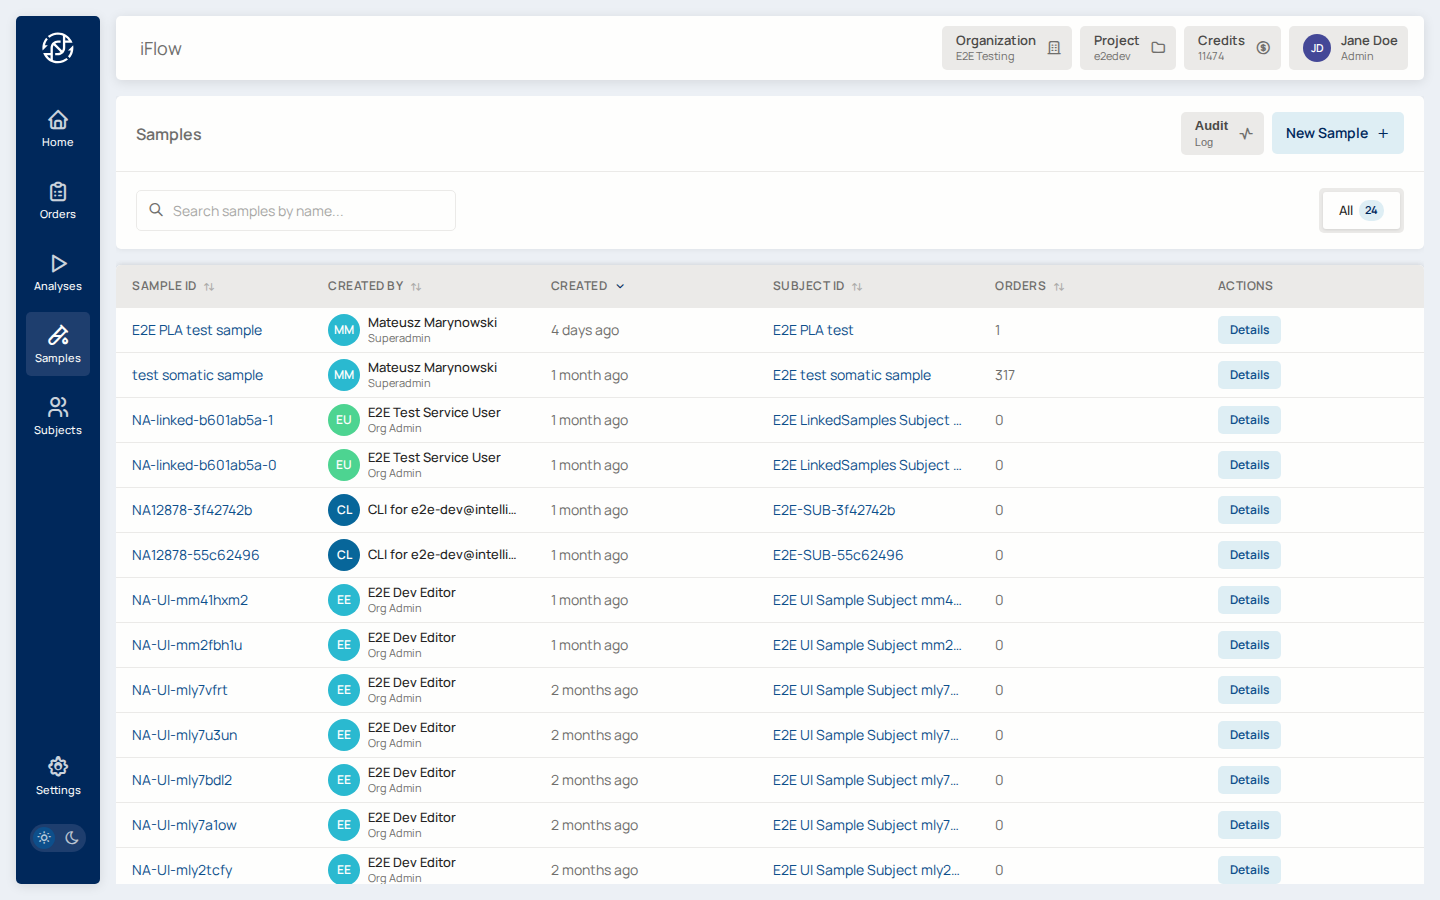Click the magnifier icon in search box
The height and width of the screenshot is (900, 1440).
click(x=156, y=210)
